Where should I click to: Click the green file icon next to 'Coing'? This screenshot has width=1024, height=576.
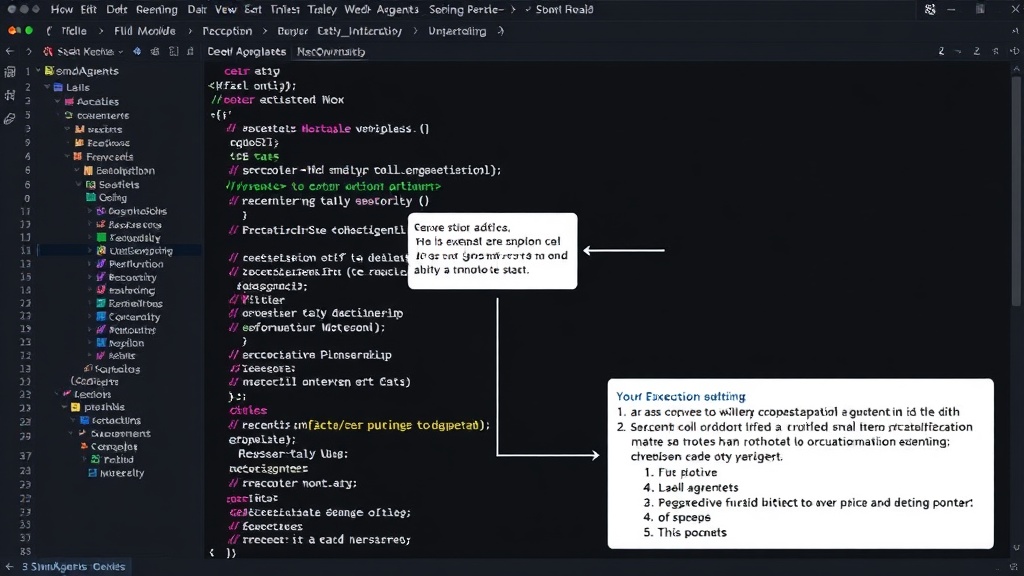pos(91,197)
